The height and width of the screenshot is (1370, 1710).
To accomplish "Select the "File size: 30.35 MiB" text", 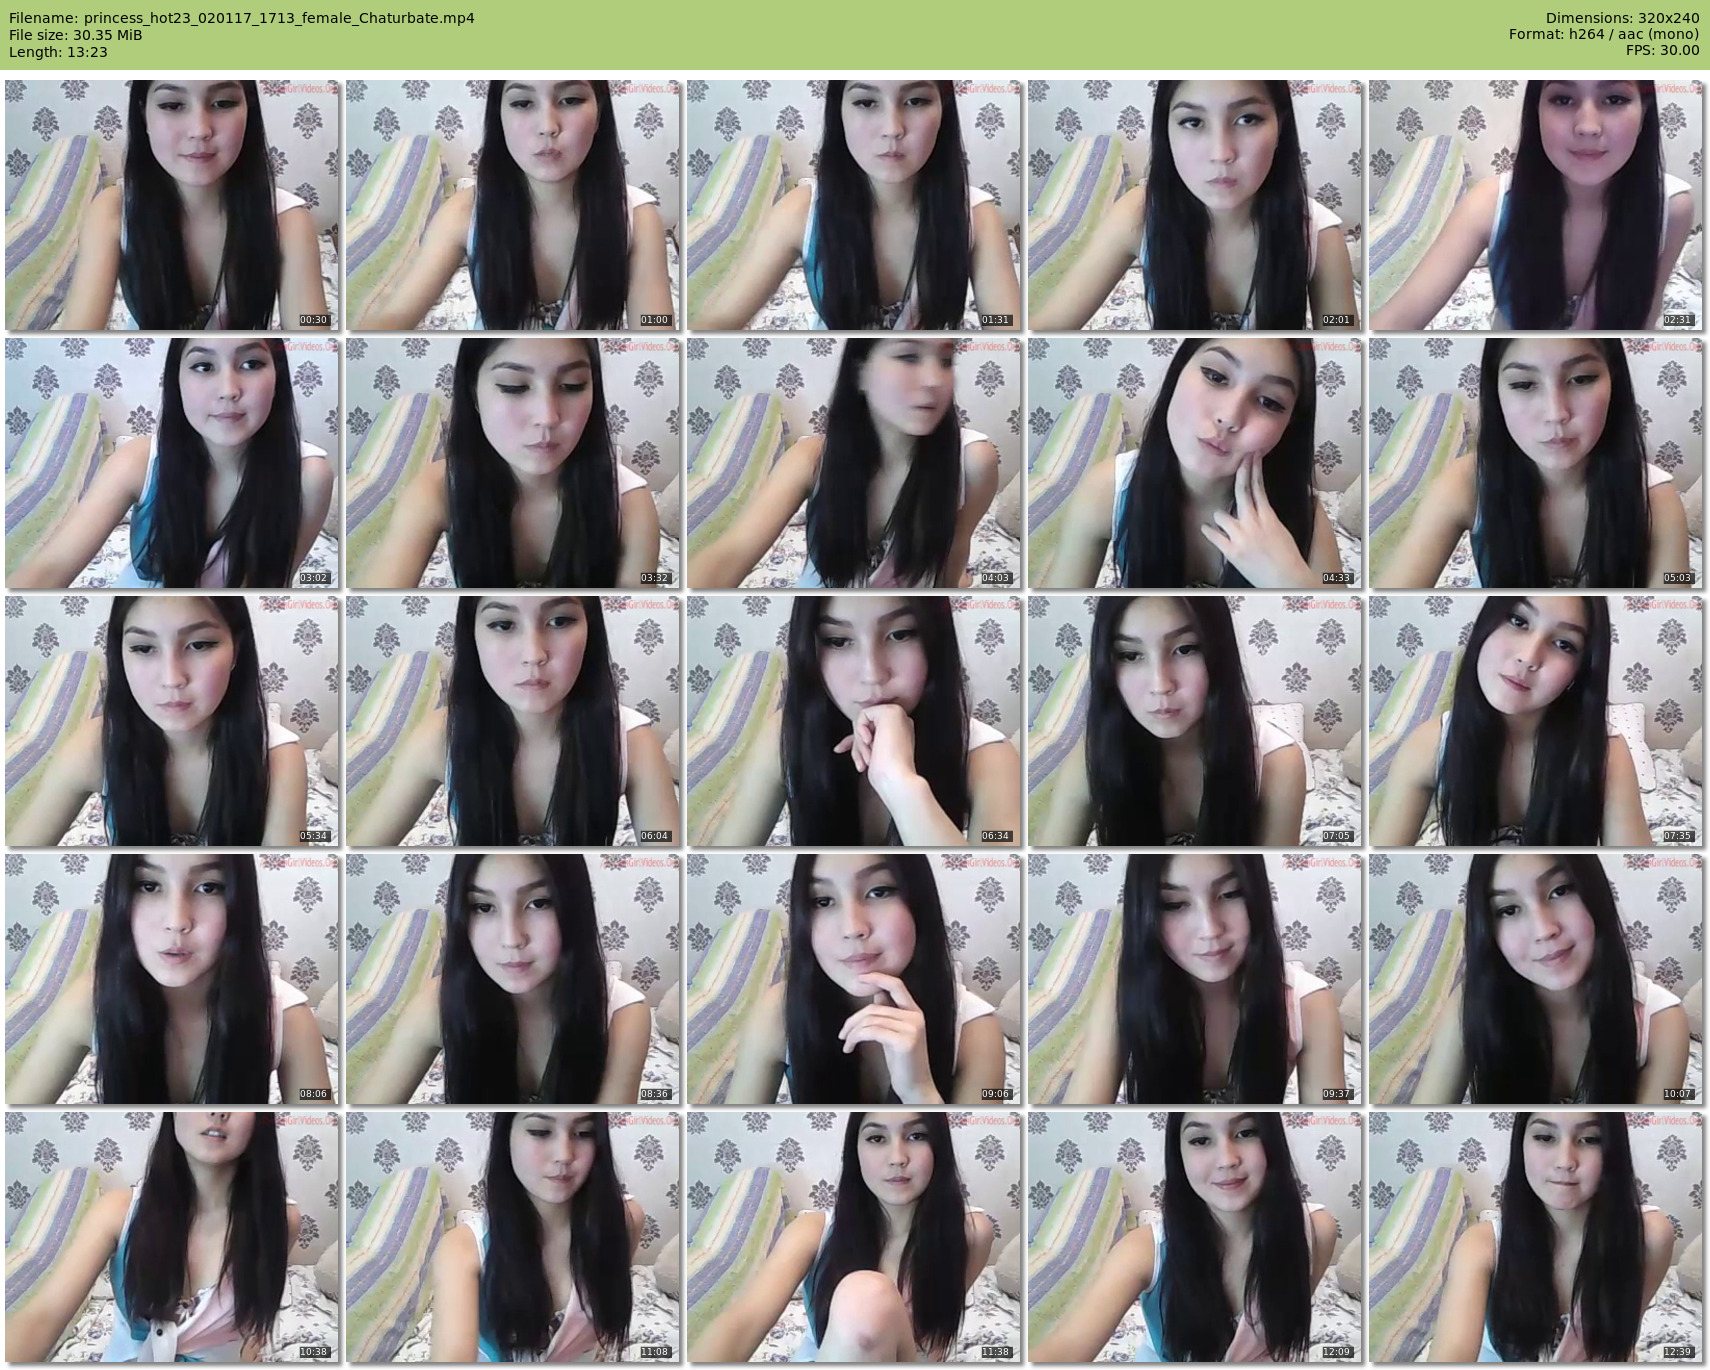I will [75, 35].
